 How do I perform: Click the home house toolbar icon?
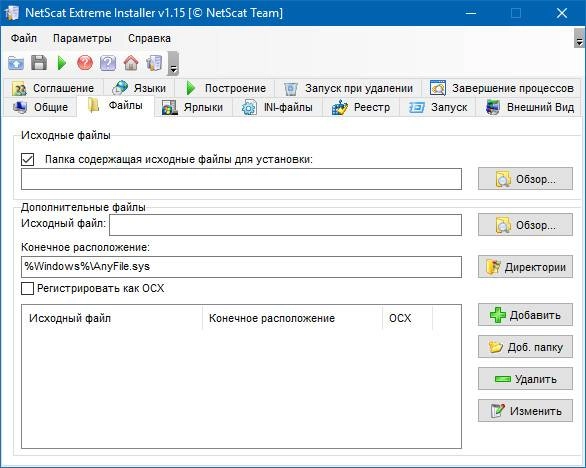coord(131,63)
